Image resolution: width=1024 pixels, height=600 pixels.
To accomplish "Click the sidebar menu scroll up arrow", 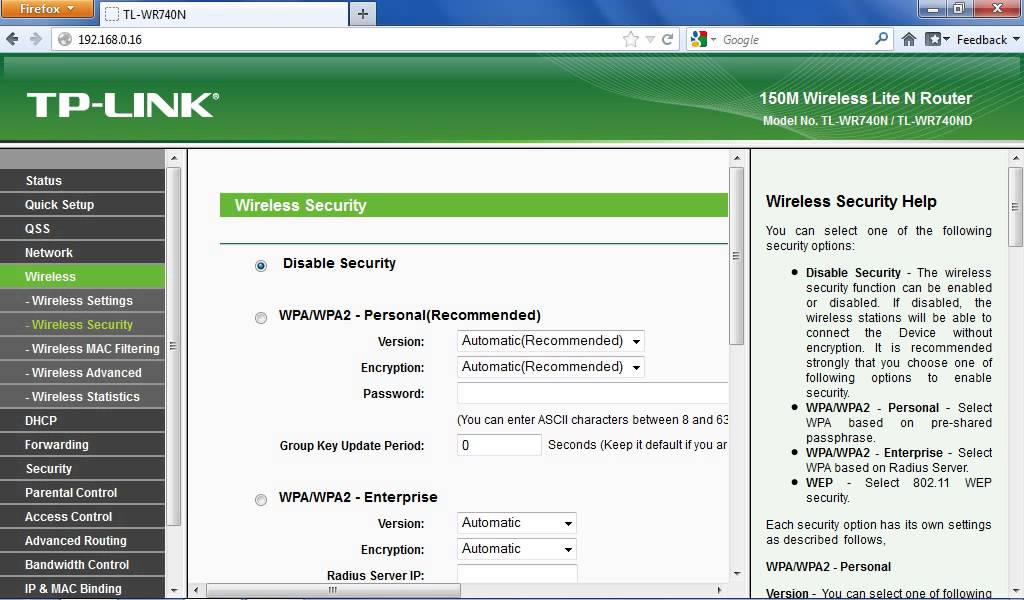I will (x=174, y=158).
